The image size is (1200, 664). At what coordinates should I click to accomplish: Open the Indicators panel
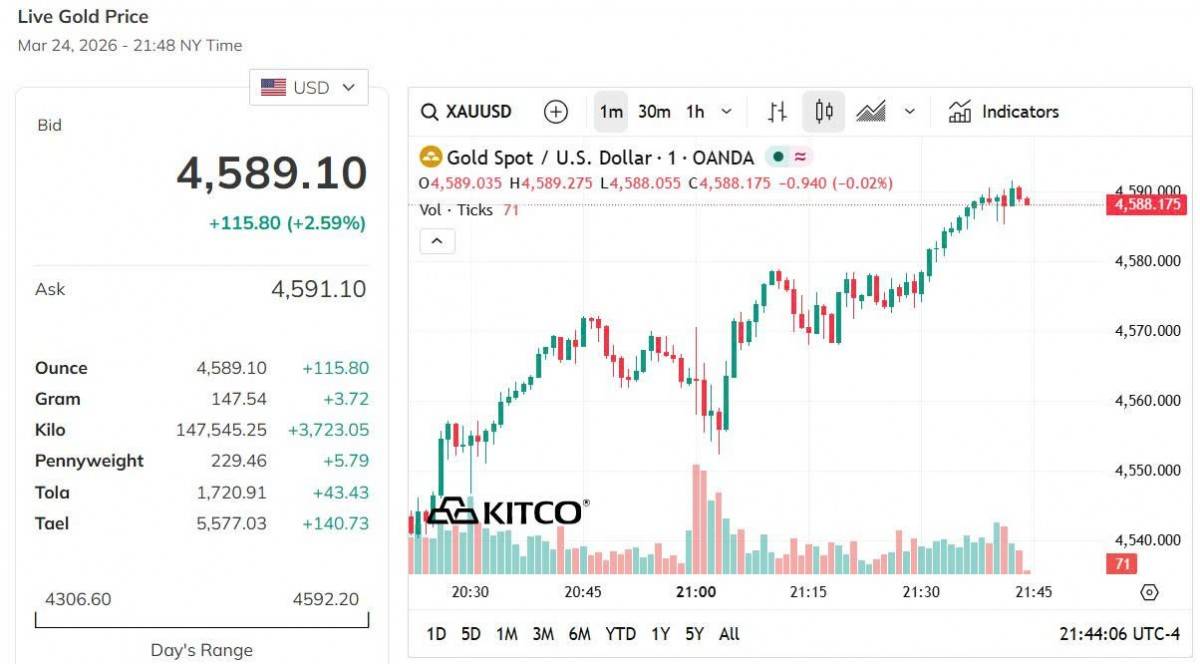click(x=1003, y=112)
